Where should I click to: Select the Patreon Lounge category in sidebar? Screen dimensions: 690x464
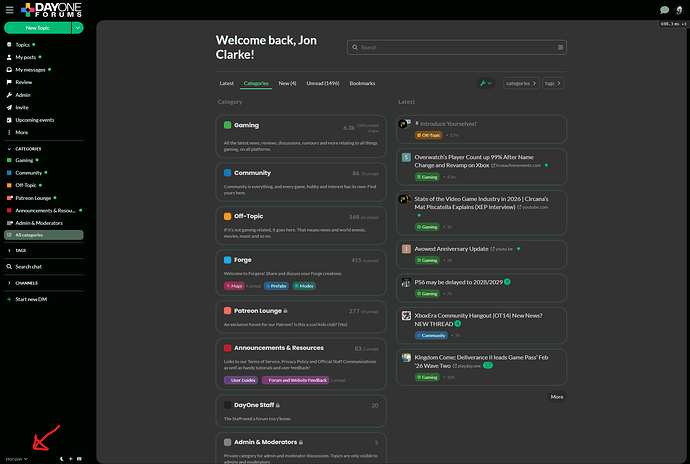click(33, 198)
